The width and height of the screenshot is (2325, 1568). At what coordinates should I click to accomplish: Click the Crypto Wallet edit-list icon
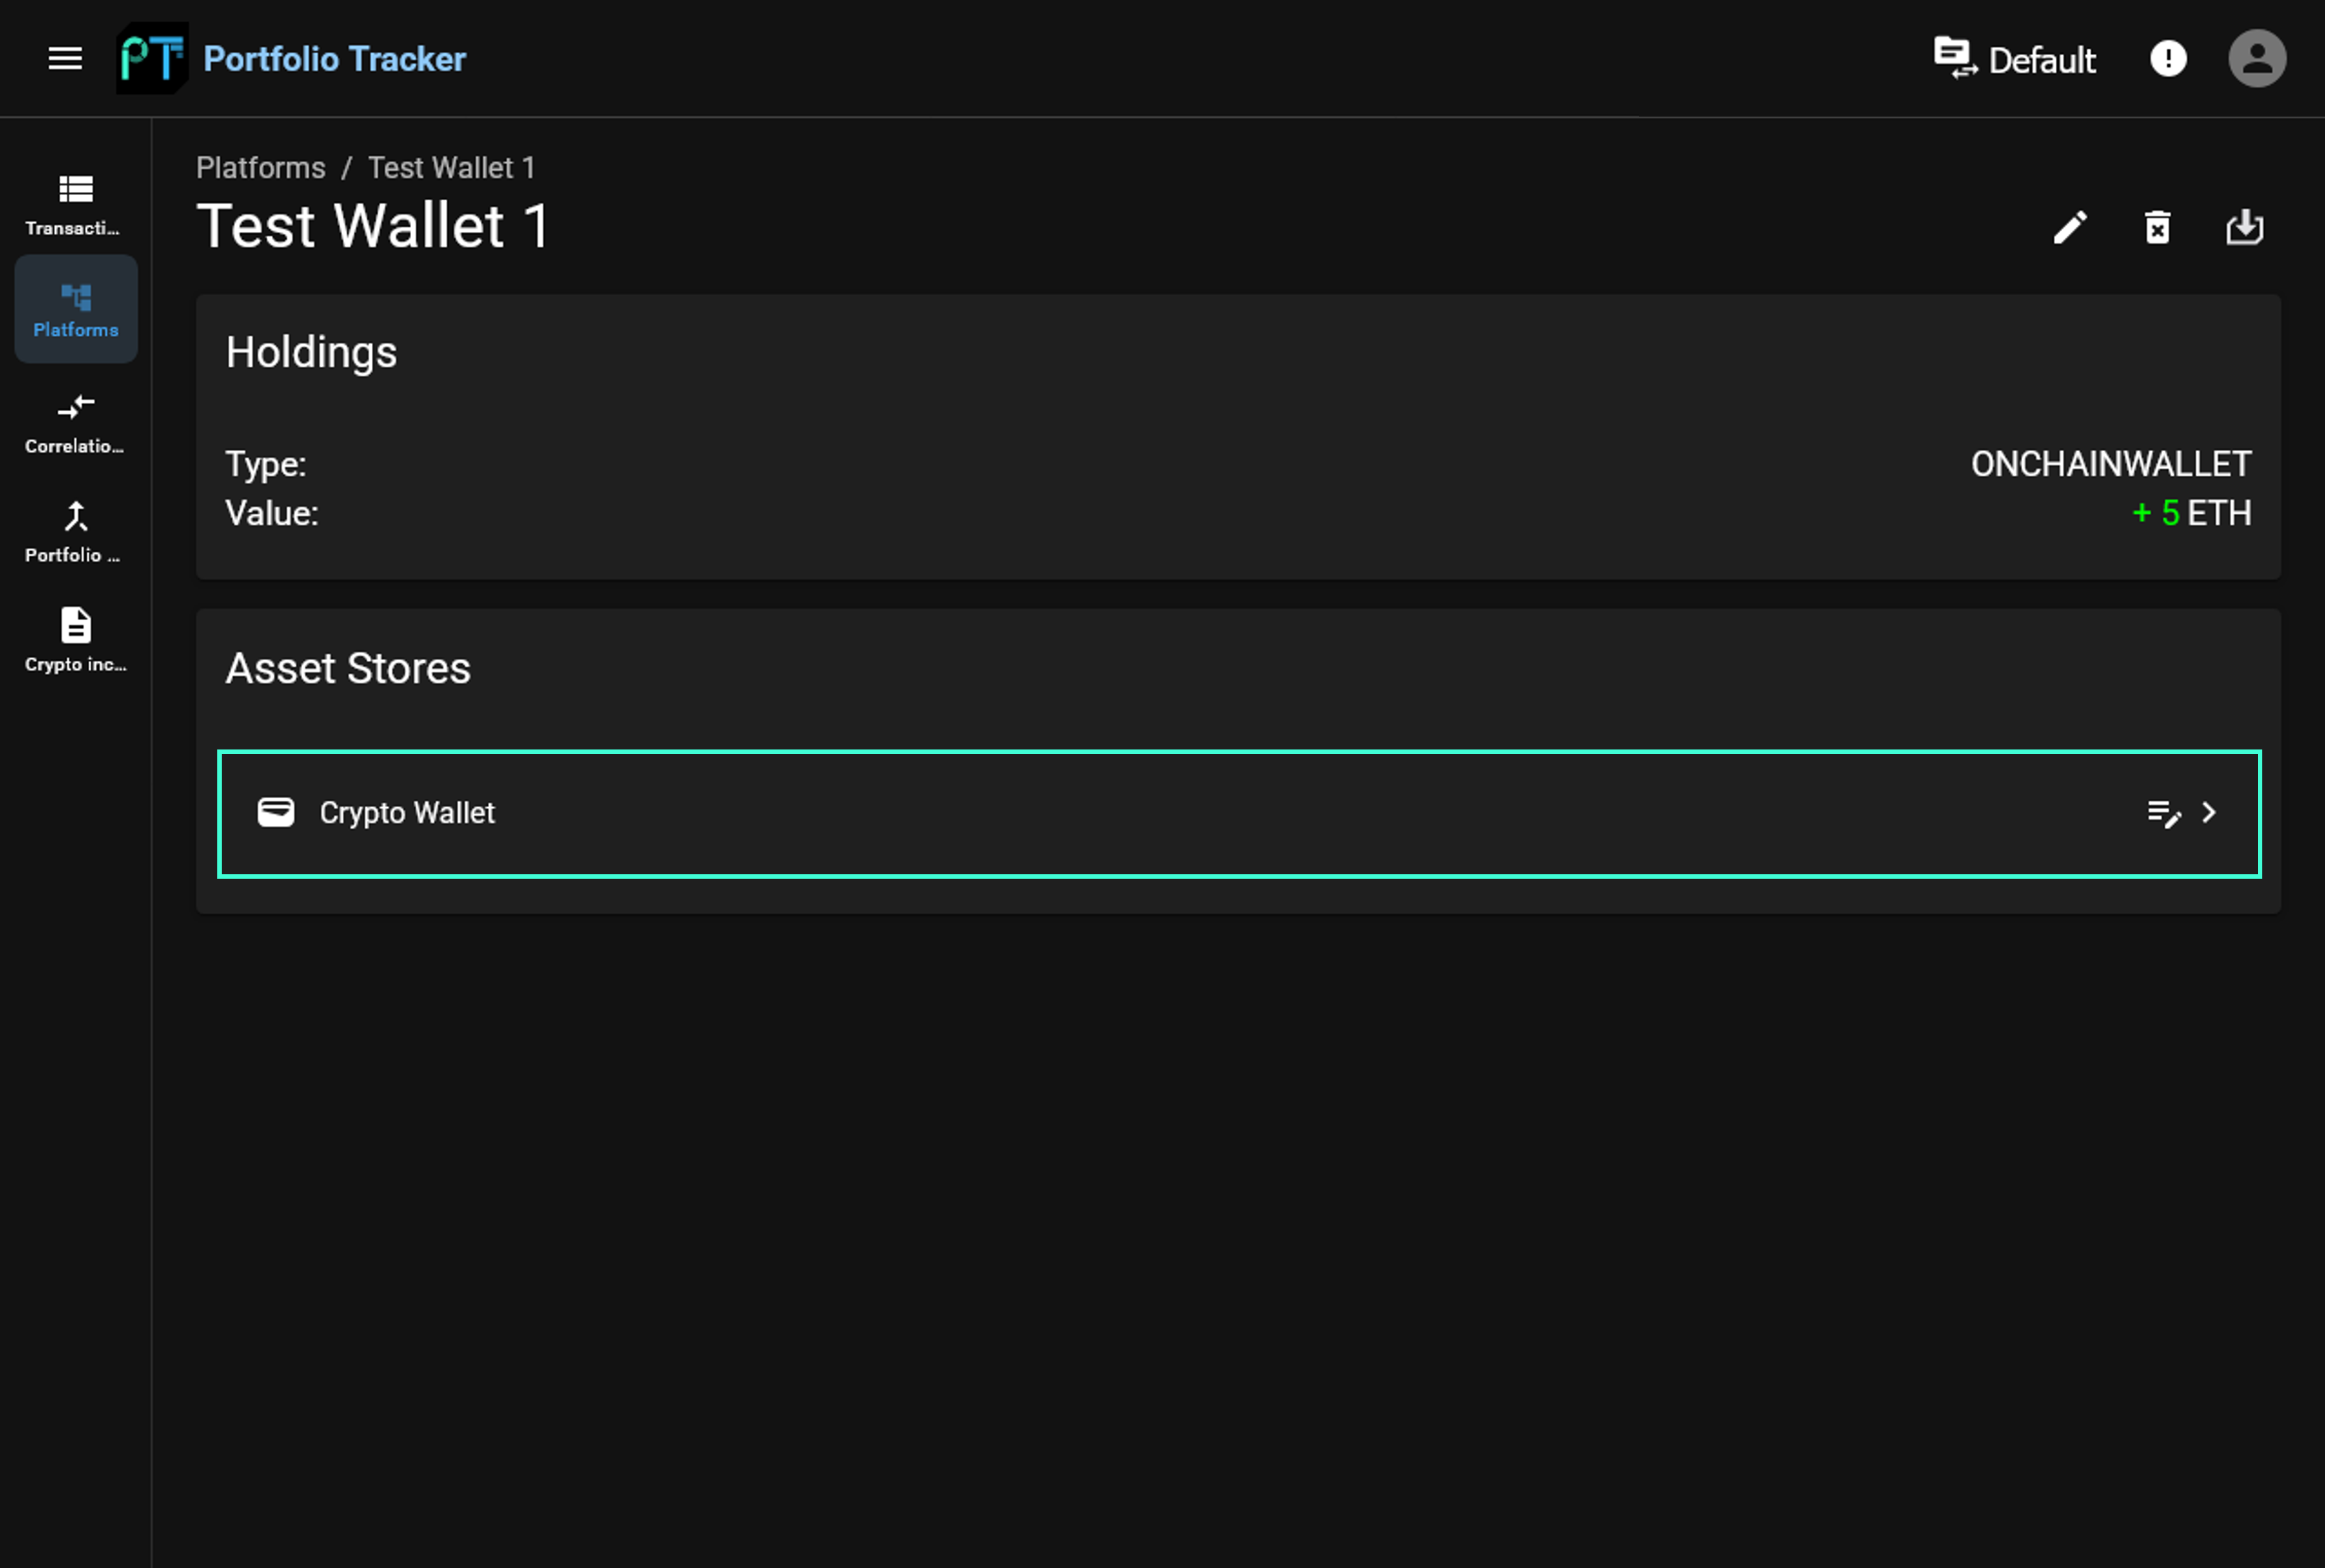(x=2164, y=814)
